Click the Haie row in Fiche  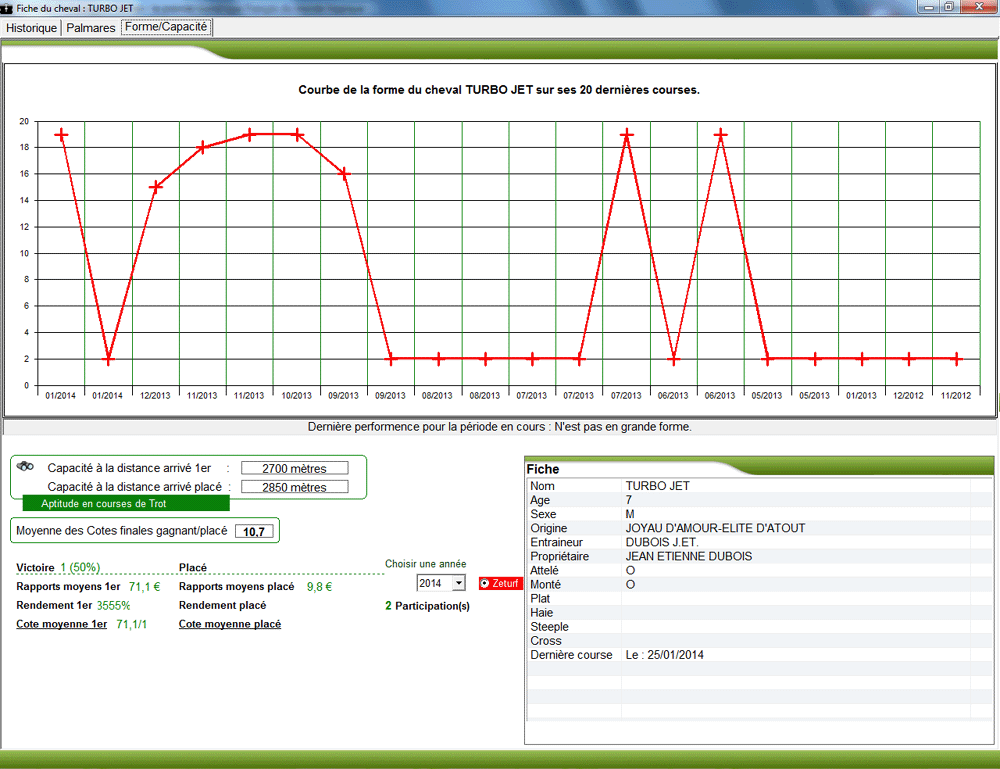click(x=759, y=612)
